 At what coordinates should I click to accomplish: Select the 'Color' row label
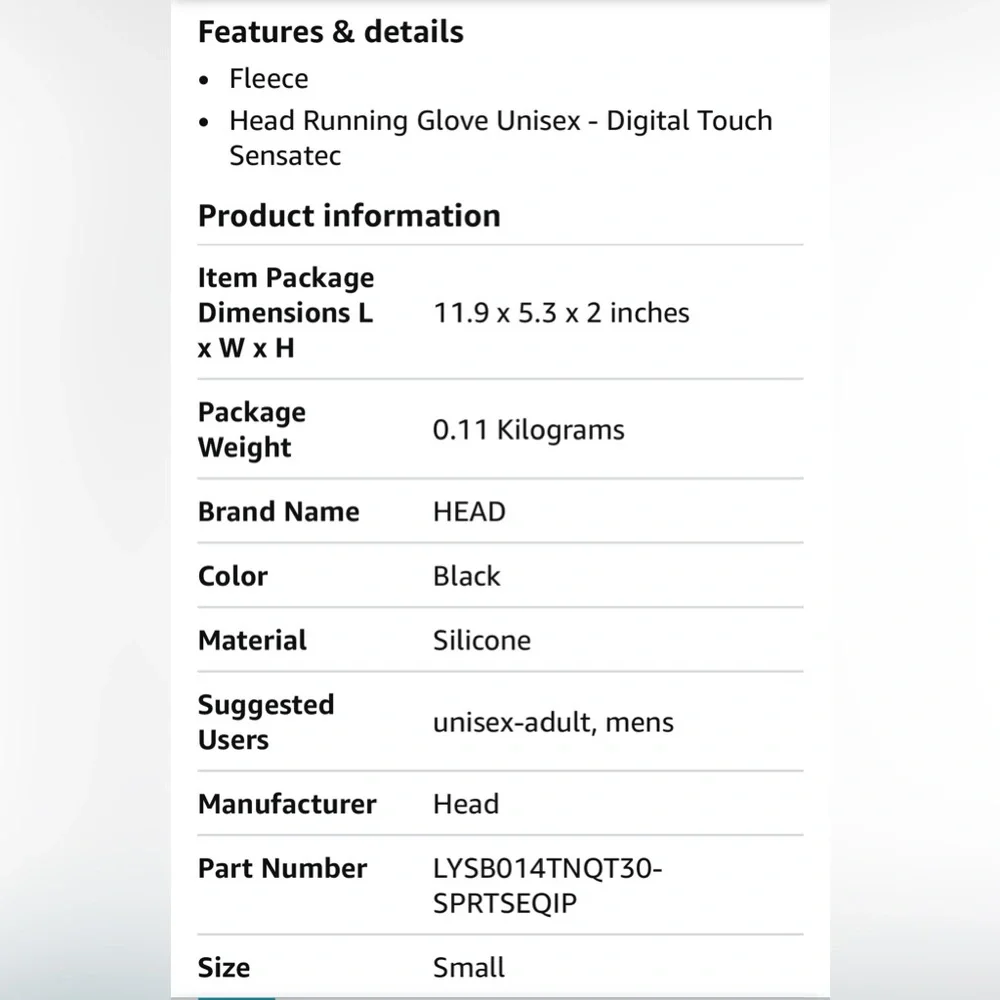[233, 576]
